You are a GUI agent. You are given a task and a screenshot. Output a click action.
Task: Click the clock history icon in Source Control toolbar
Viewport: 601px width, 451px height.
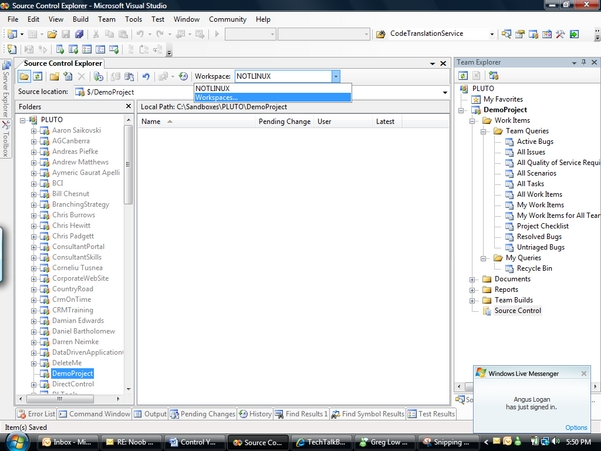point(183,76)
